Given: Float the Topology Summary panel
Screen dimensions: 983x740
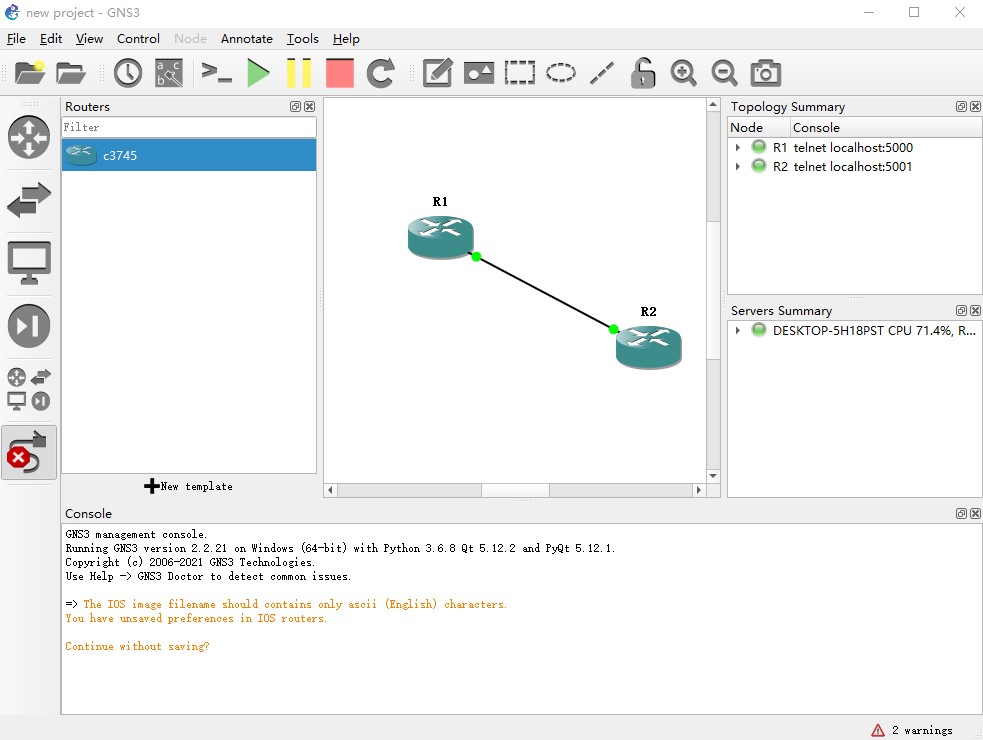Looking at the screenshot, I should (x=961, y=107).
